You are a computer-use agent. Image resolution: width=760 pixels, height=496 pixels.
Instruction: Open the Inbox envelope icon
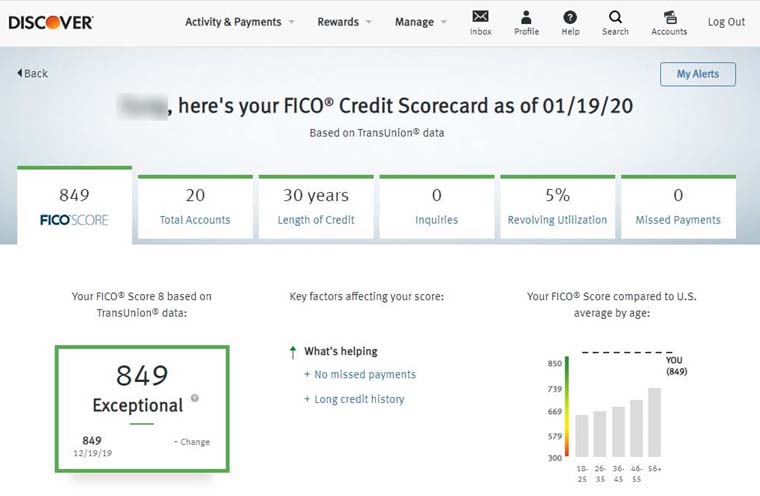(x=480, y=17)
